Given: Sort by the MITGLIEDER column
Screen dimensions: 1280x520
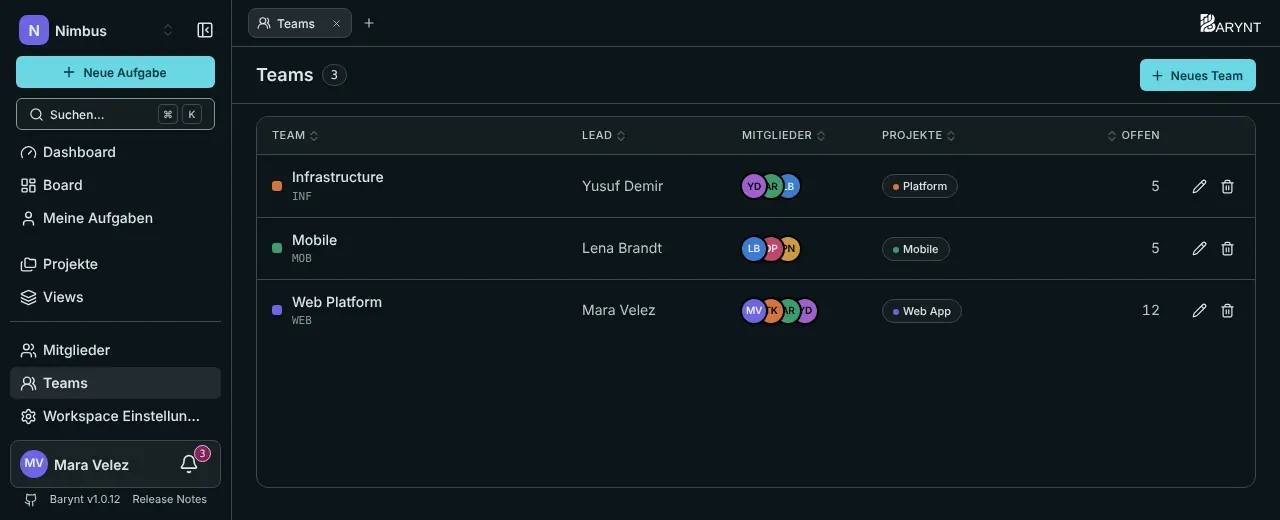Looking at the screenshot, I should point(783,135).
